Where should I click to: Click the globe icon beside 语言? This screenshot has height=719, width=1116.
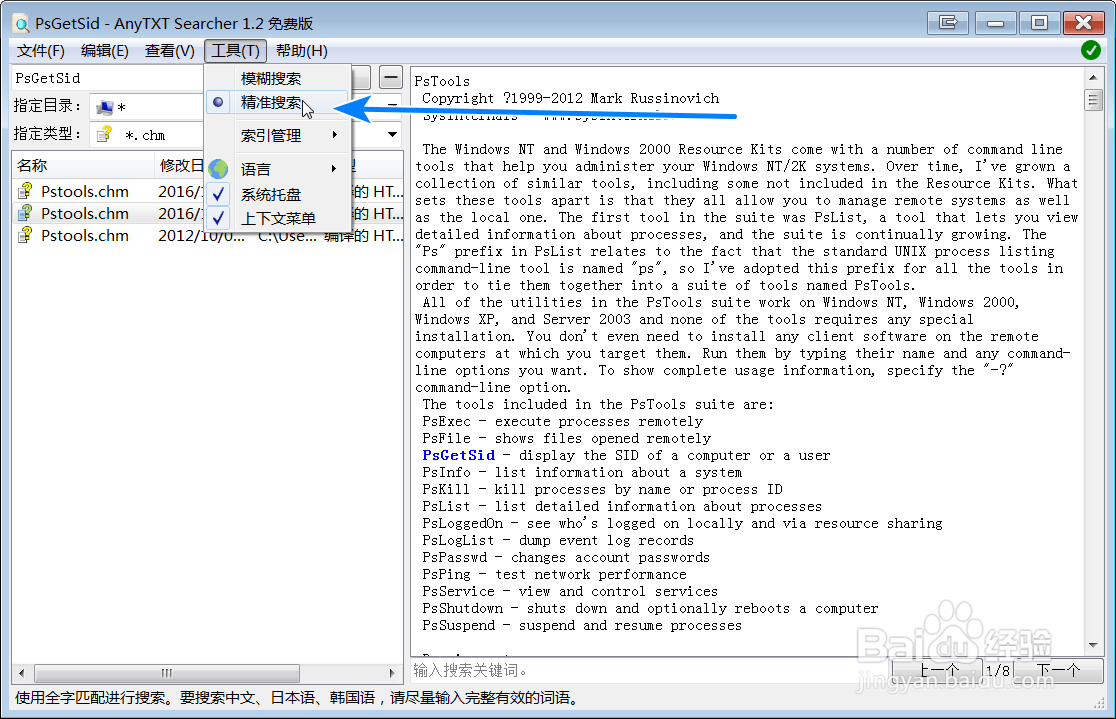[x=219, y=169]
